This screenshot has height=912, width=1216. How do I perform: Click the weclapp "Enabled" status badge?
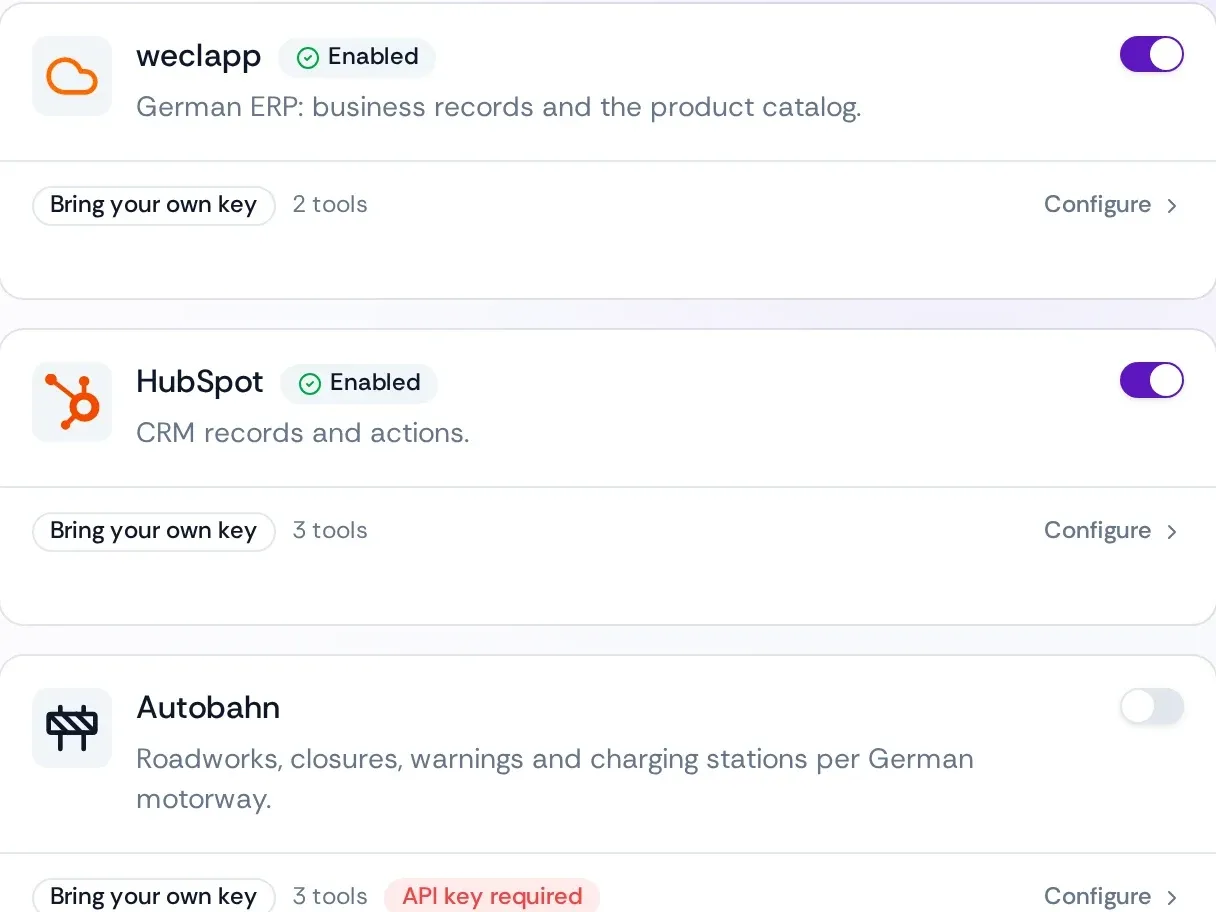[x=357, y=58]
